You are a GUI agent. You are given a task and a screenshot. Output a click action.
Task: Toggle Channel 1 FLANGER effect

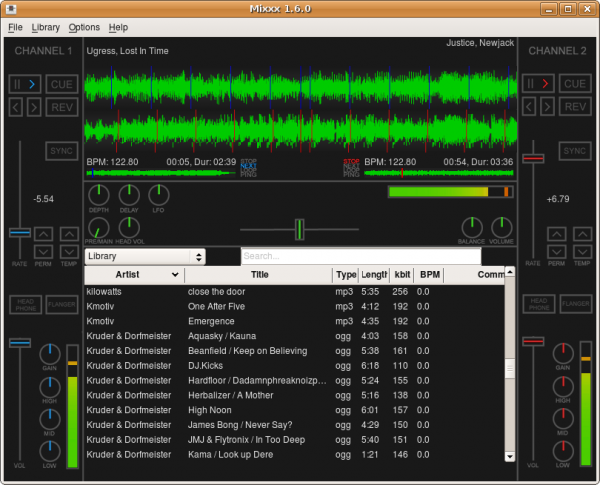click(61, 304)
